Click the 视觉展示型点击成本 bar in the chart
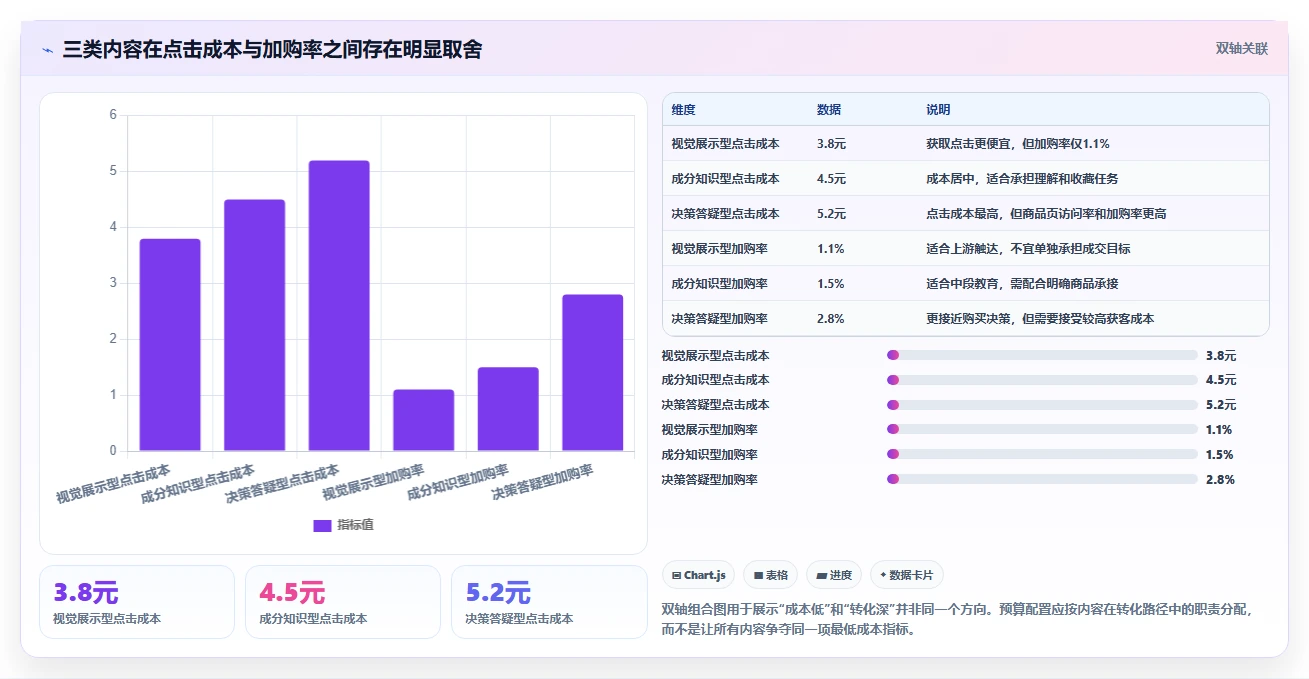 pos(170,345)
